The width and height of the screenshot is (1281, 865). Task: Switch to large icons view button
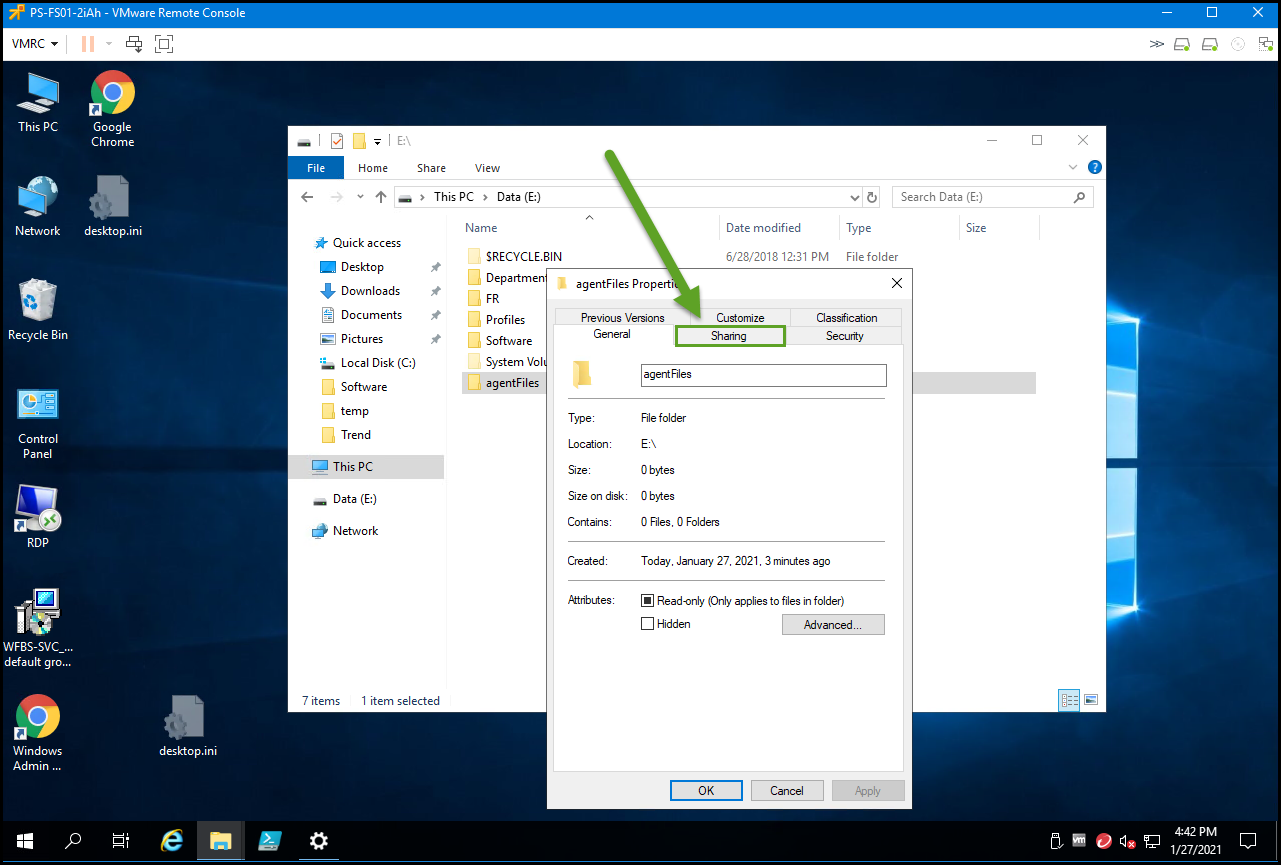[x=1091, y=700]
